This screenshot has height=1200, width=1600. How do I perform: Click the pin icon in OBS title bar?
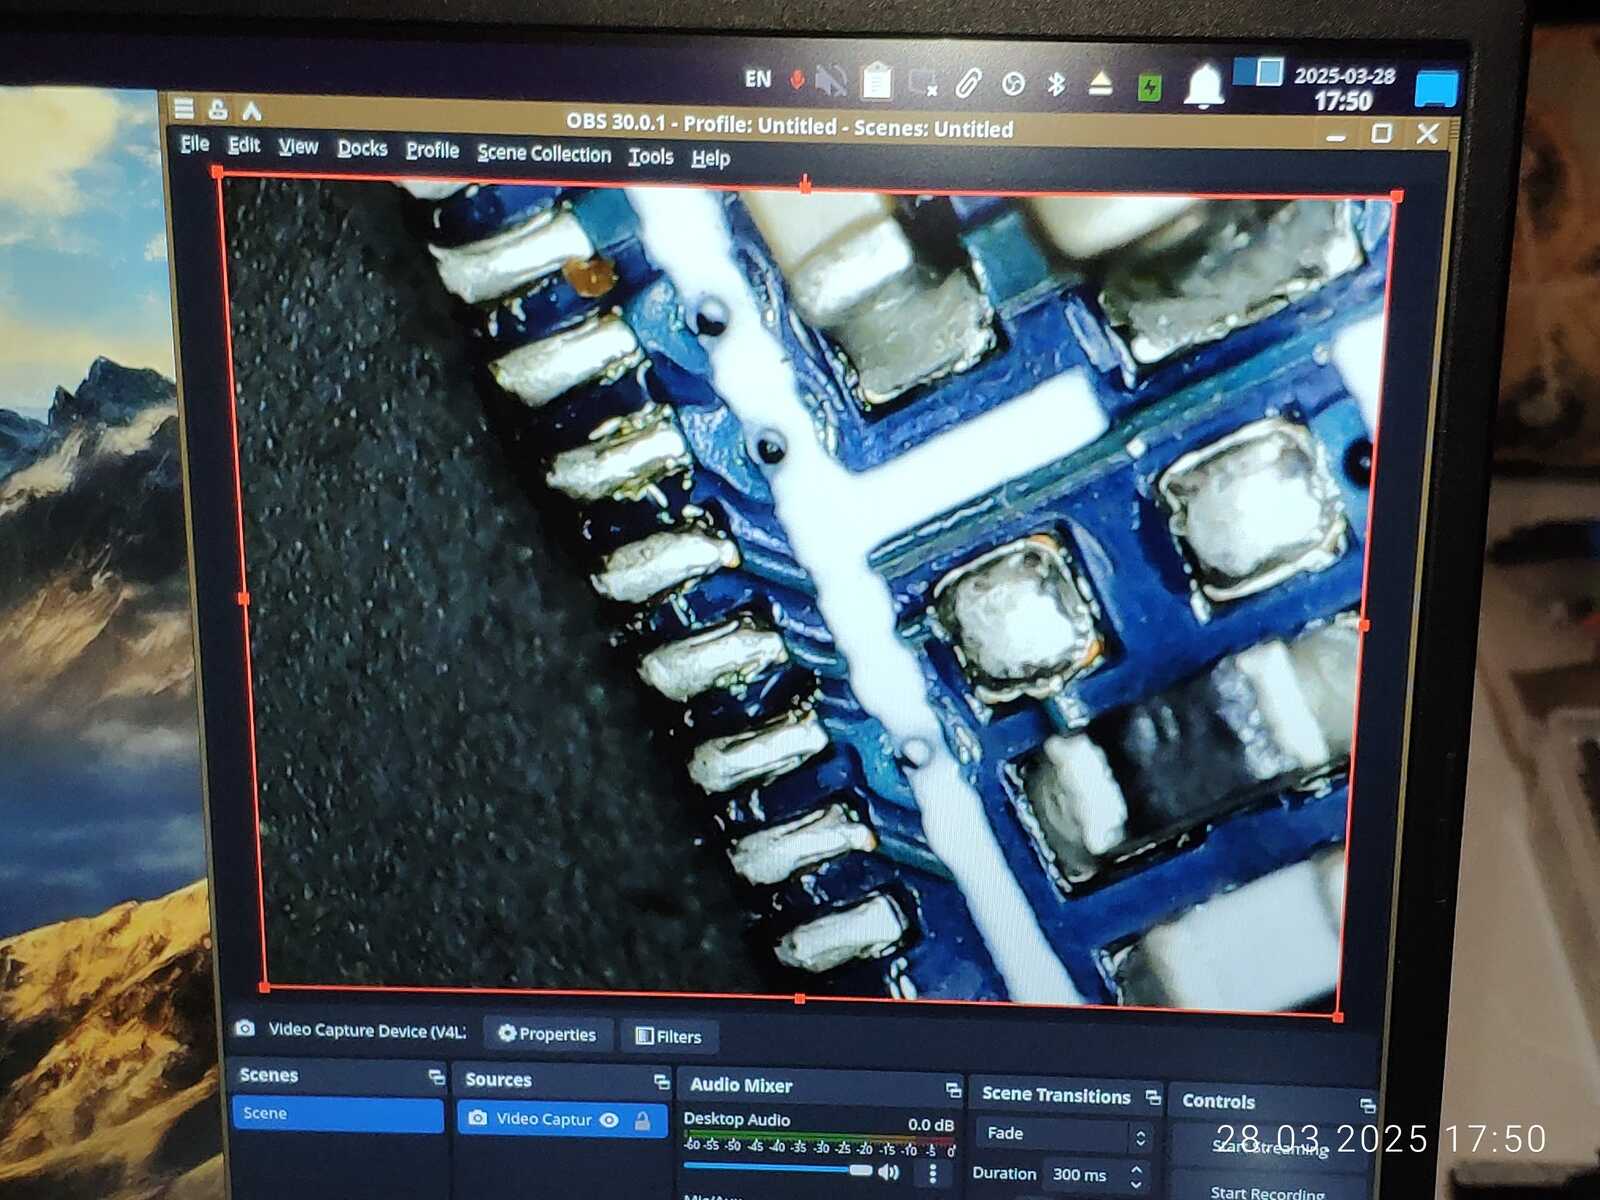click(x=217, y=109)
